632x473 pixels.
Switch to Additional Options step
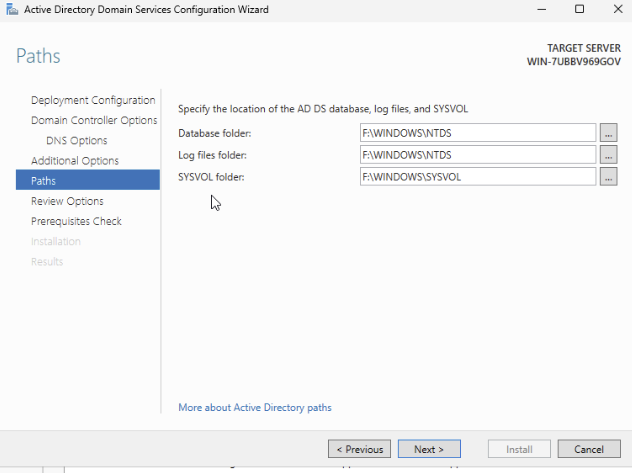pyautogui.click(x=75, y=160)
